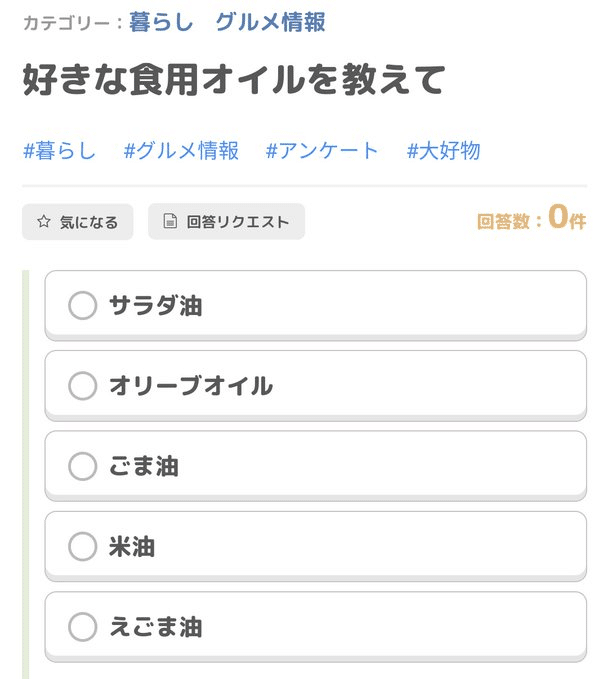Click the えごま油 option label text

[x=155, y=627]
